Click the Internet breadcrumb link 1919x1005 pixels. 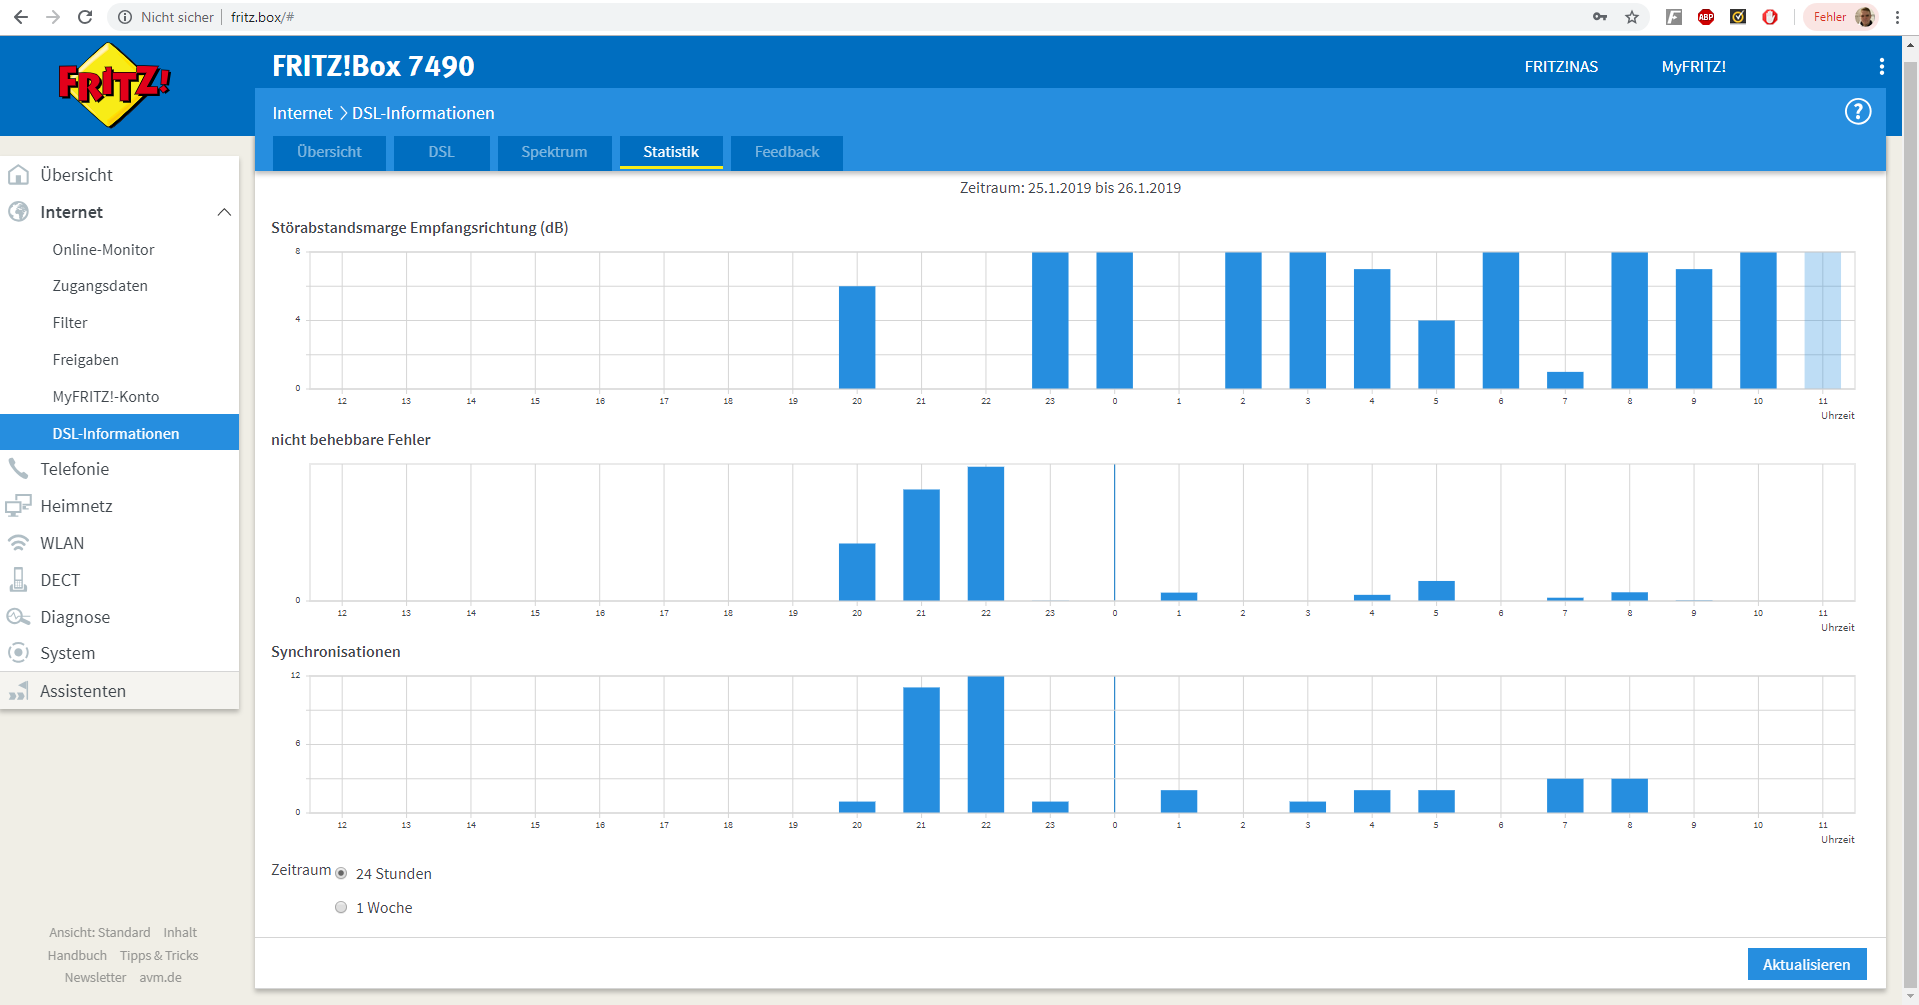[302, 113]
